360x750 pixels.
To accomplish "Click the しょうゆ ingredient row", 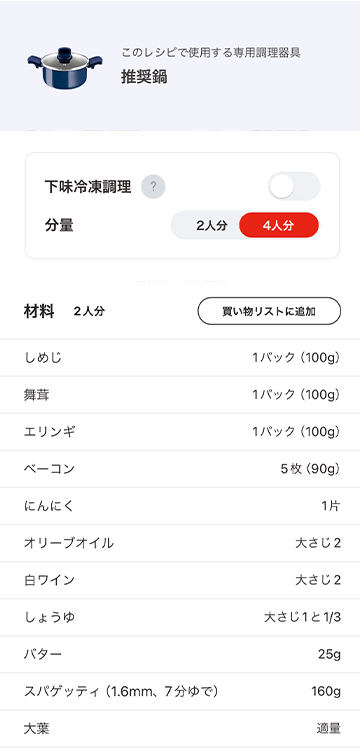I will pyautogui.click(x=180, y=618).
